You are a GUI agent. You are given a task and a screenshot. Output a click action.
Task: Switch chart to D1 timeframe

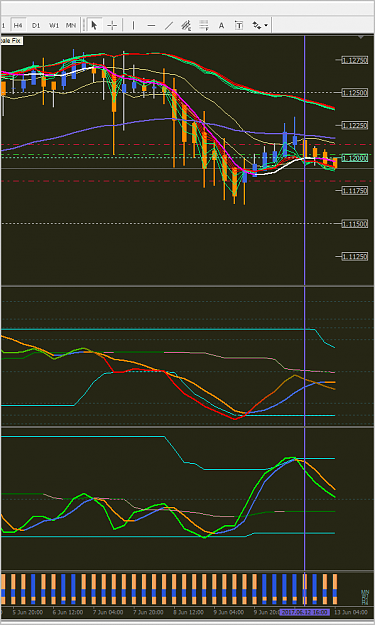point(36,26)
